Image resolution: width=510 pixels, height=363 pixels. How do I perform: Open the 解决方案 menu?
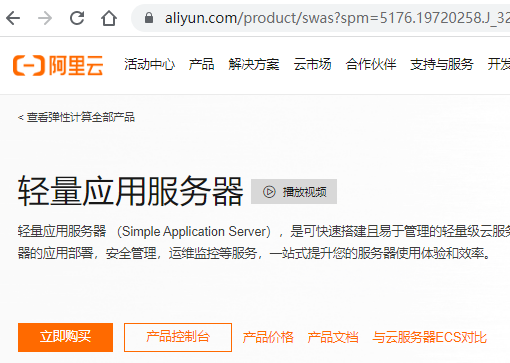click(x=254, y=64)
